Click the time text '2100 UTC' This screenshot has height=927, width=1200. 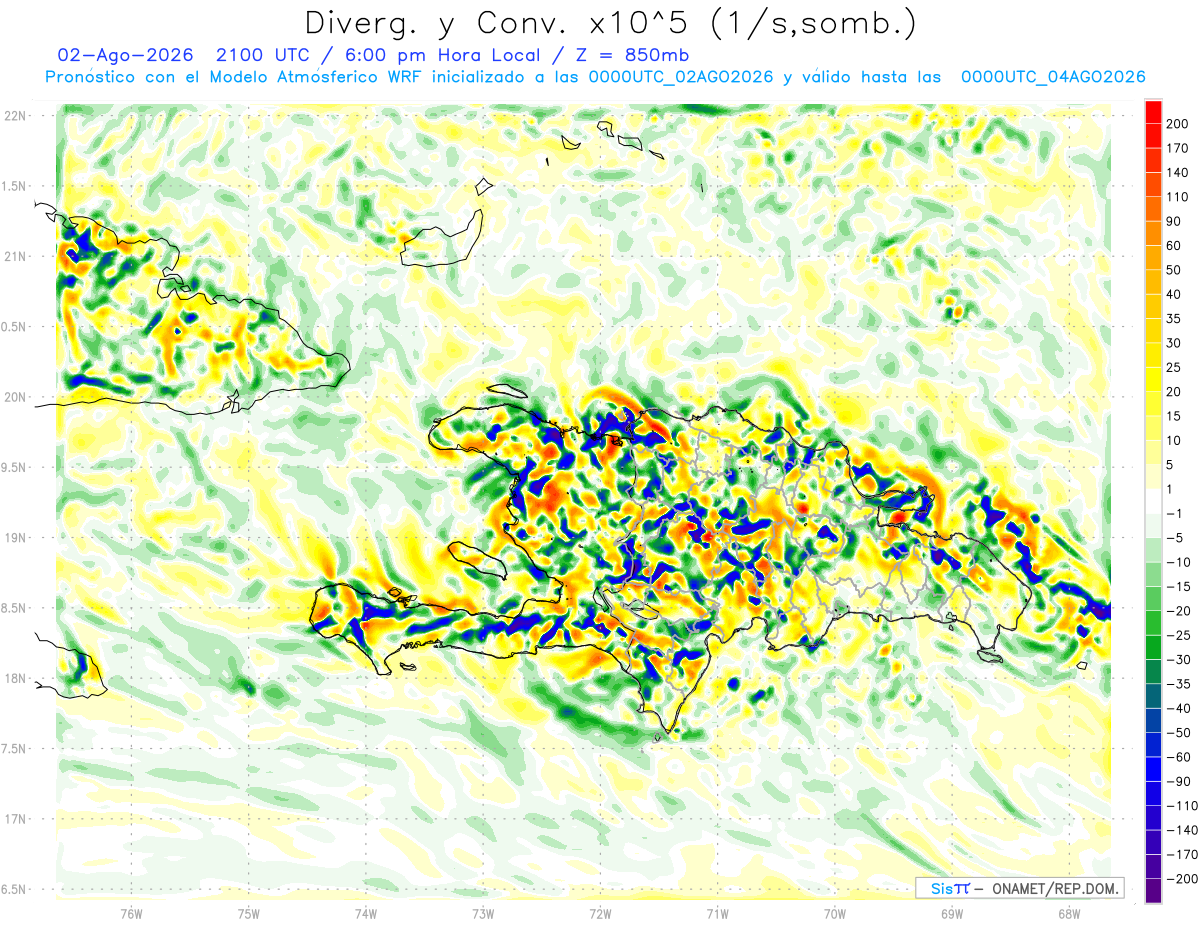263,55
